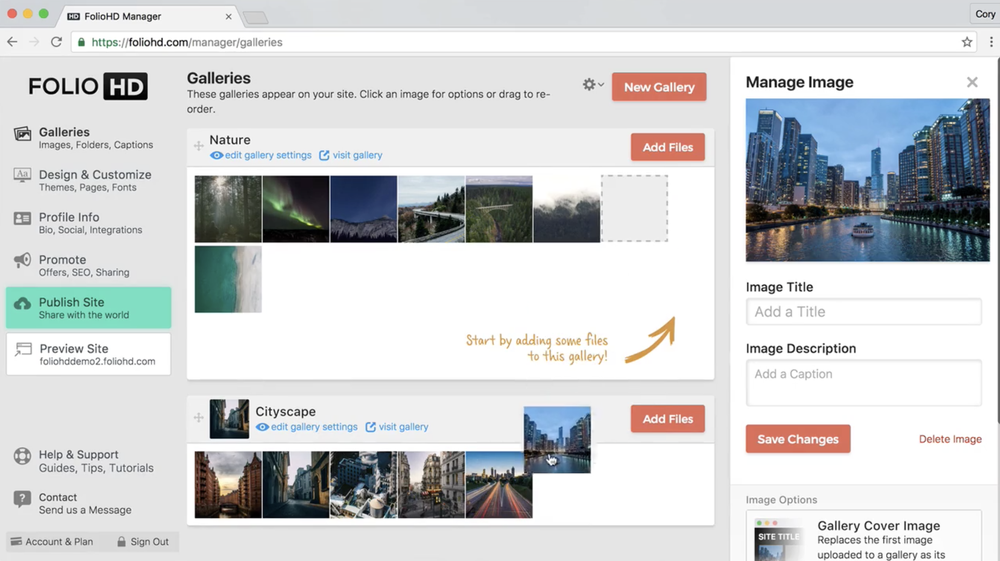Image resolution: width=1000 pixels, height=561 pixels.
Task: Select the curved highway thumbnail
Action: (x=431, y=209)
